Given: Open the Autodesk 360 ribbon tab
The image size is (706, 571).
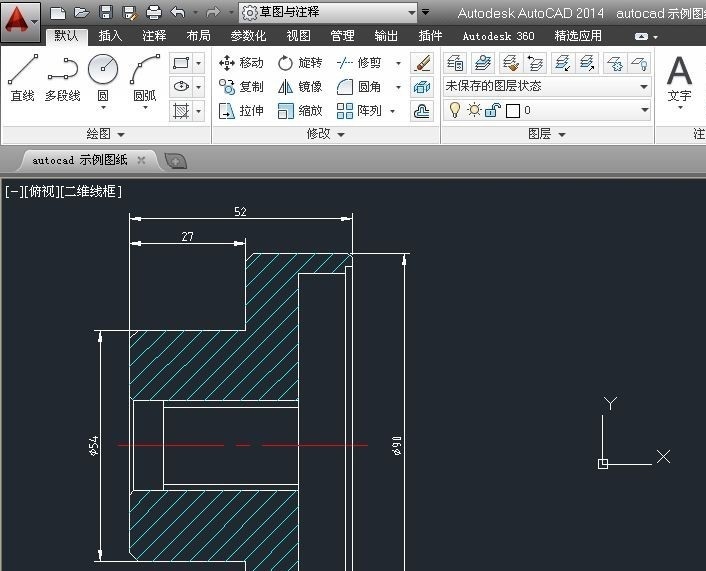Looking at the screenshot, I should pyautogui.click(x=498, y=36).
